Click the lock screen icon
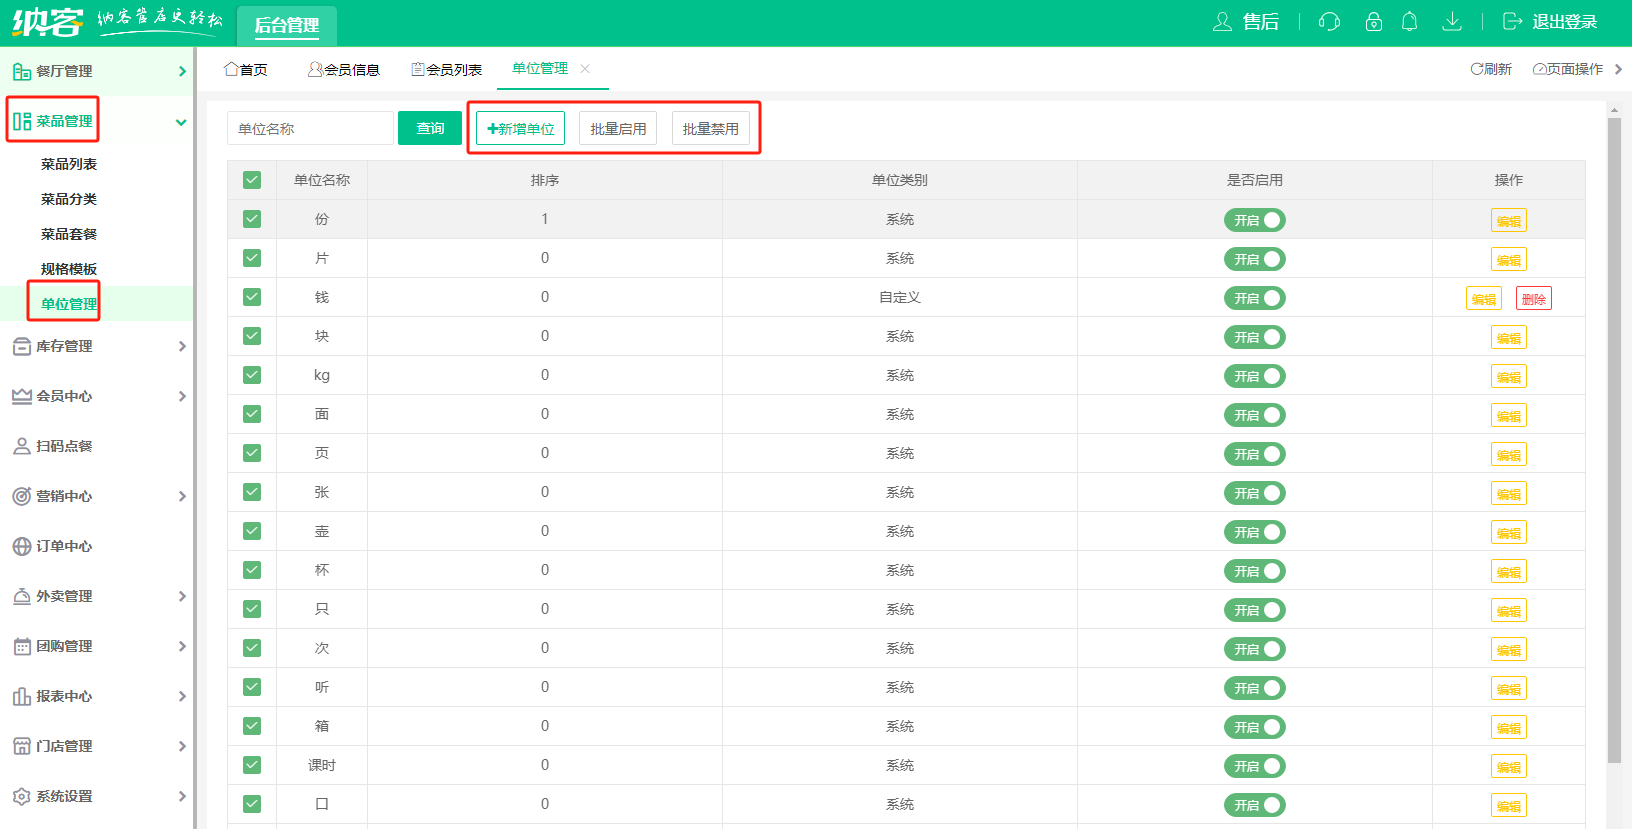Viewport: 1632px width, 829px height. [1373, 22]
